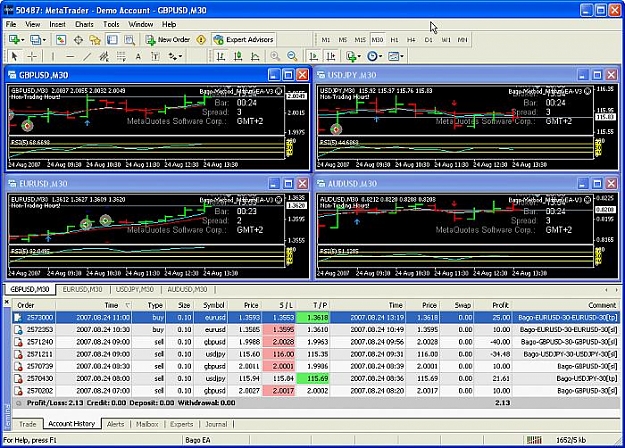Choose the Trendline drawing tool
The image size is (625, 448).
pyautogui.click(x=87, y=56)
